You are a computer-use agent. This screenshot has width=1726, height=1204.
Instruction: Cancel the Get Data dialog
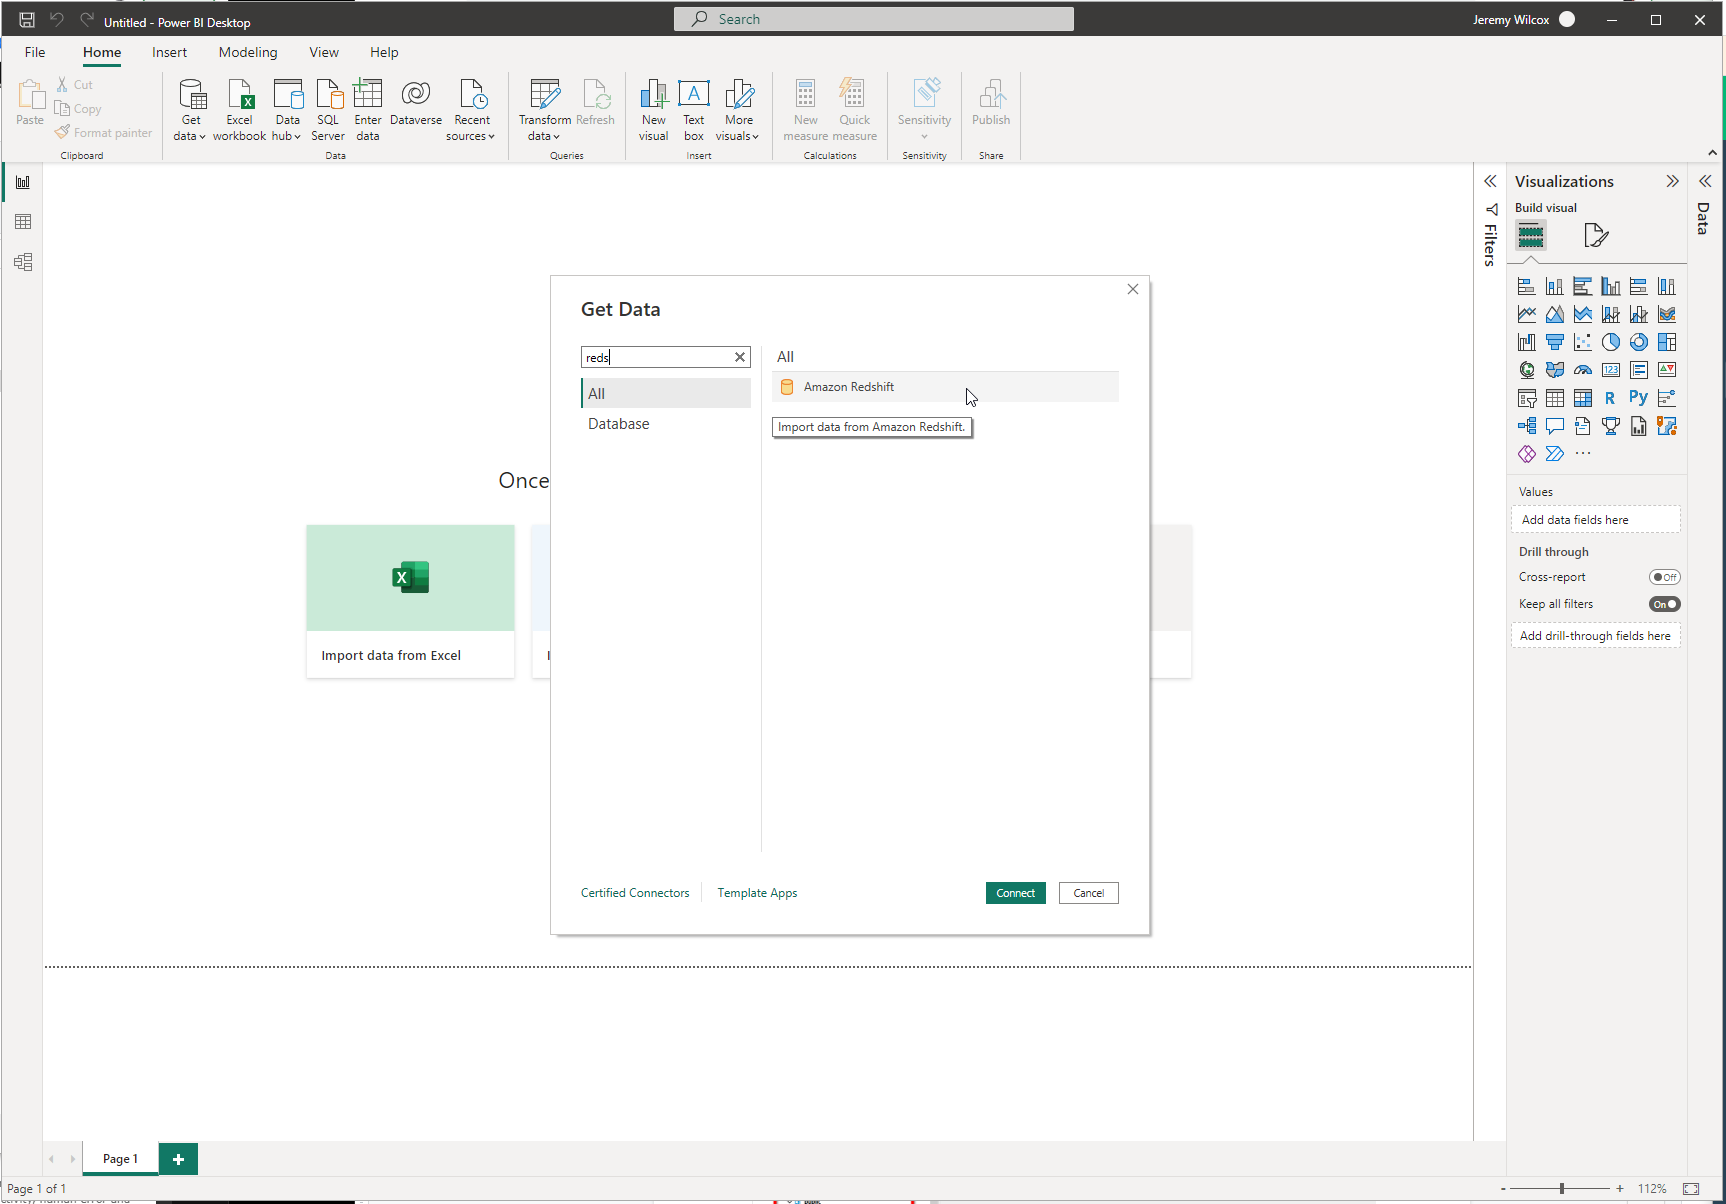click(1089, 893)
